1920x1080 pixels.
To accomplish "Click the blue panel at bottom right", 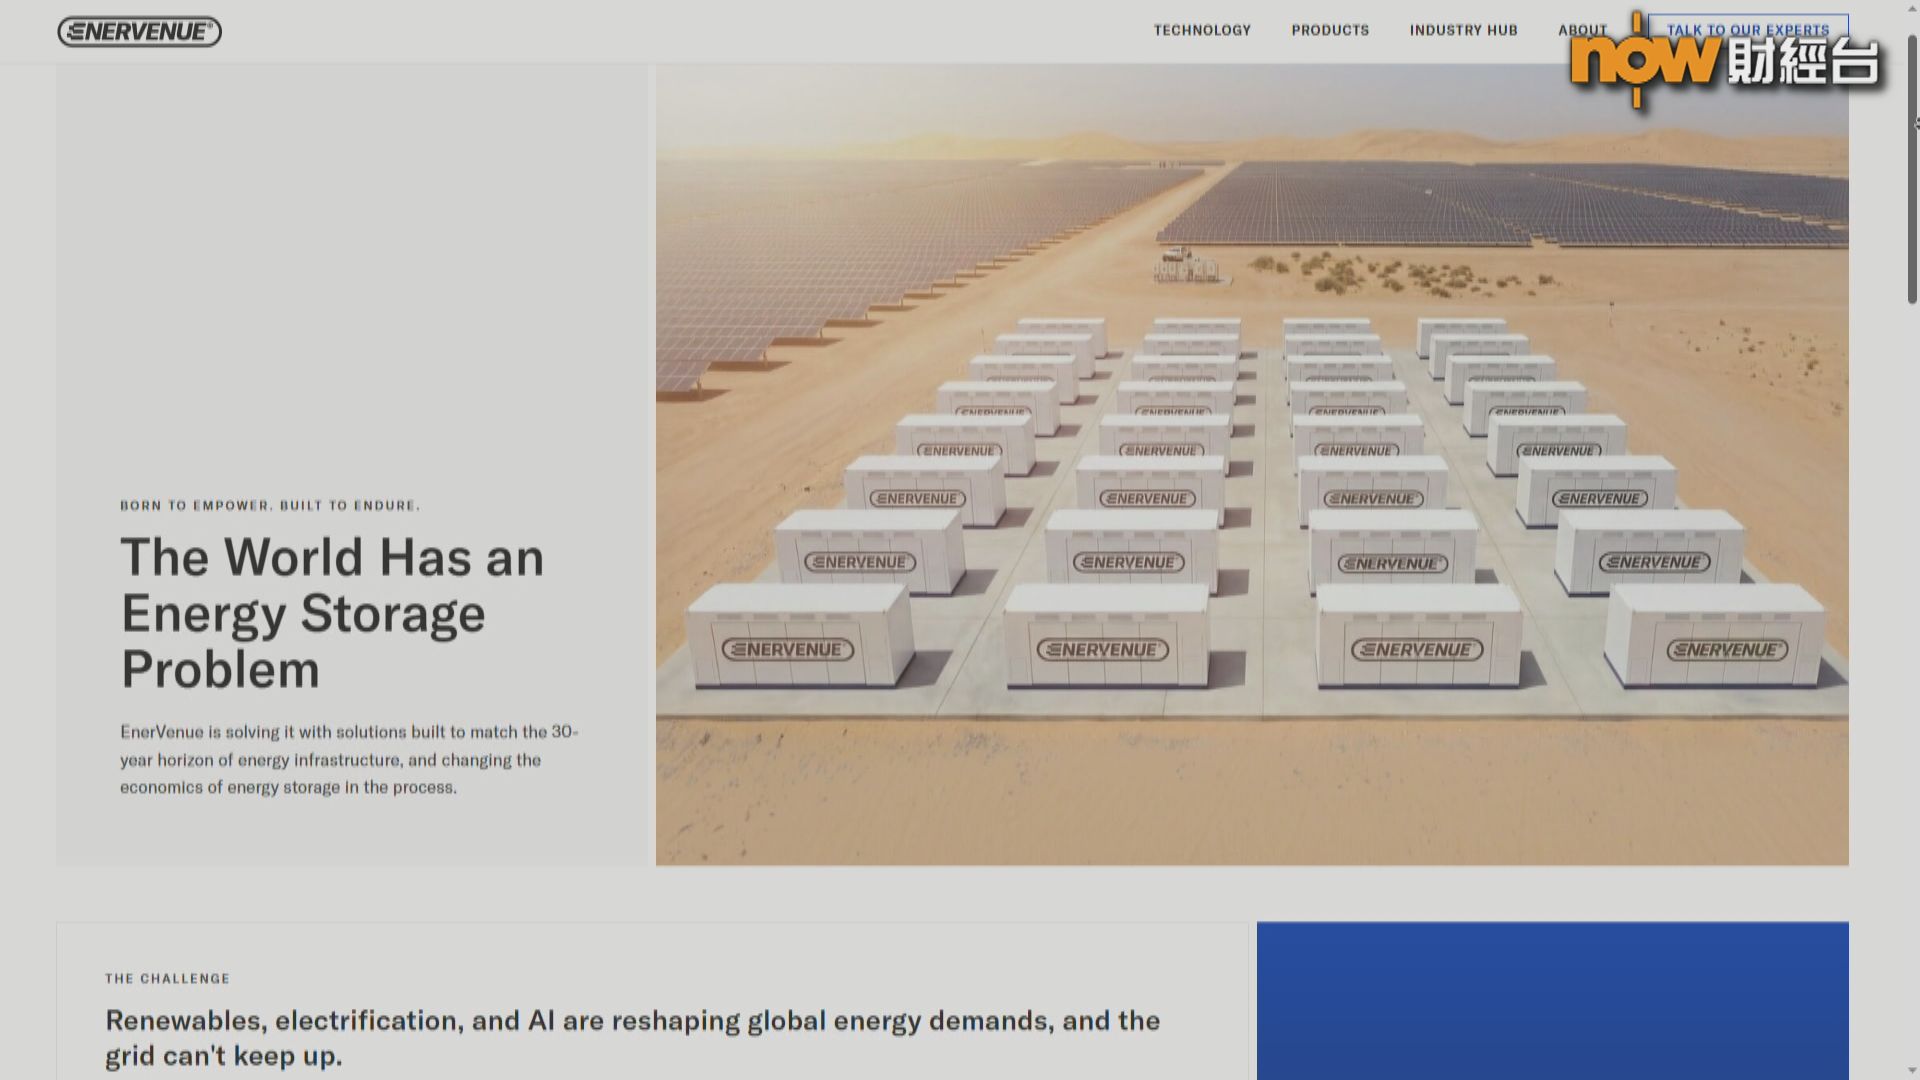I will click(x=1552, y=1000).
